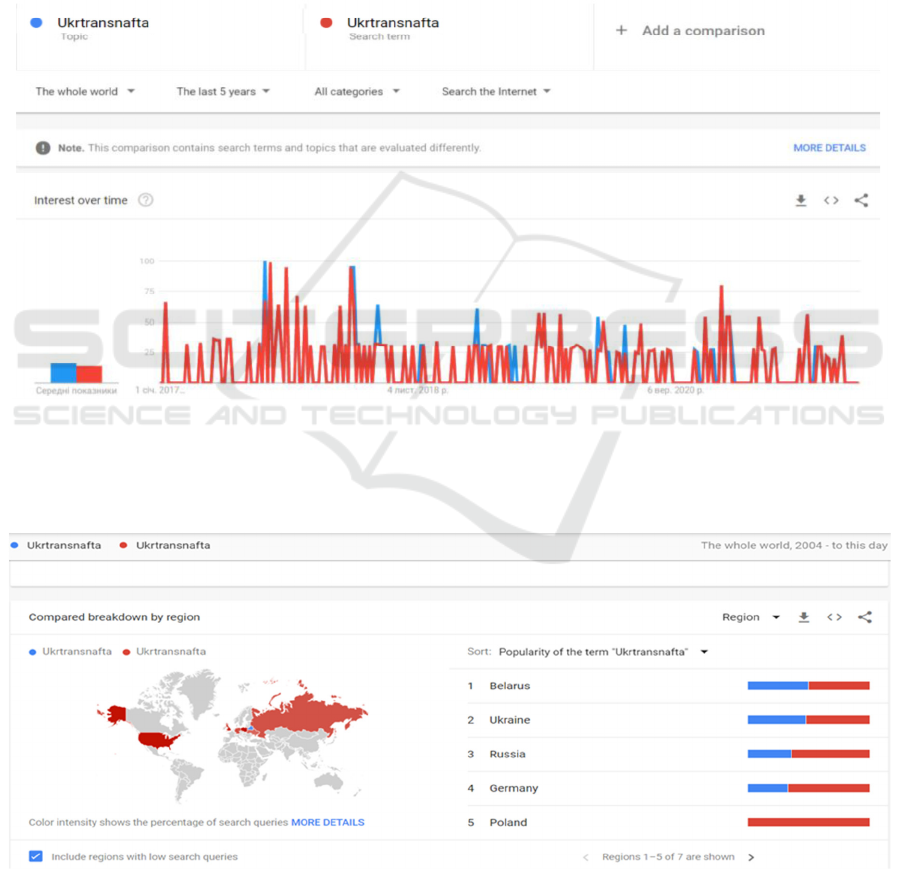Embed the breakdown by region widget
Viewport: 901px width, 869px height.
coord(834,617)
